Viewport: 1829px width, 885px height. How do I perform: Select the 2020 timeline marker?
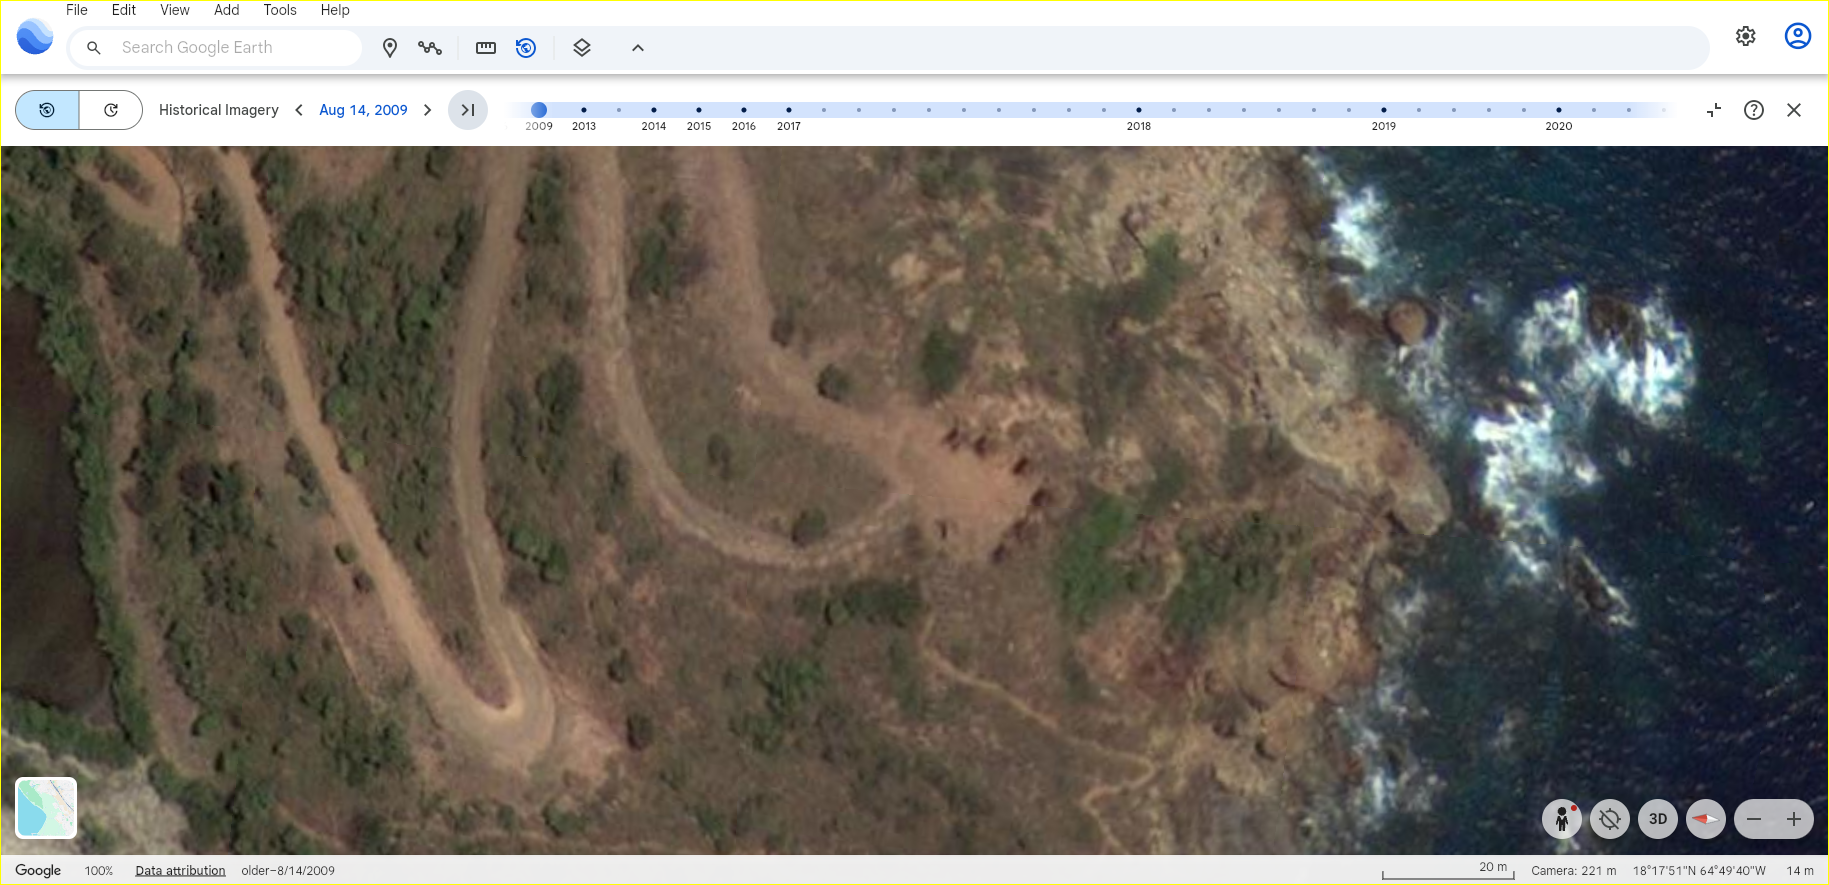pos(1559,110)
